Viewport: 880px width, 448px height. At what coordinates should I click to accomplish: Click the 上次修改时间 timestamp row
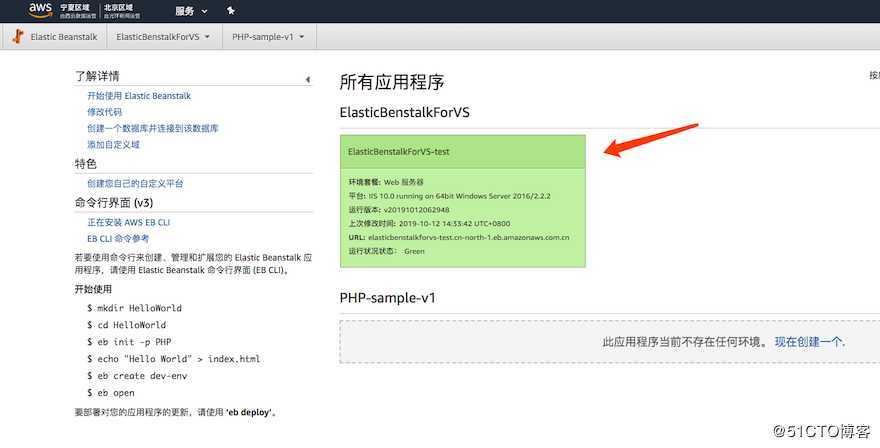tap(429, 223)
